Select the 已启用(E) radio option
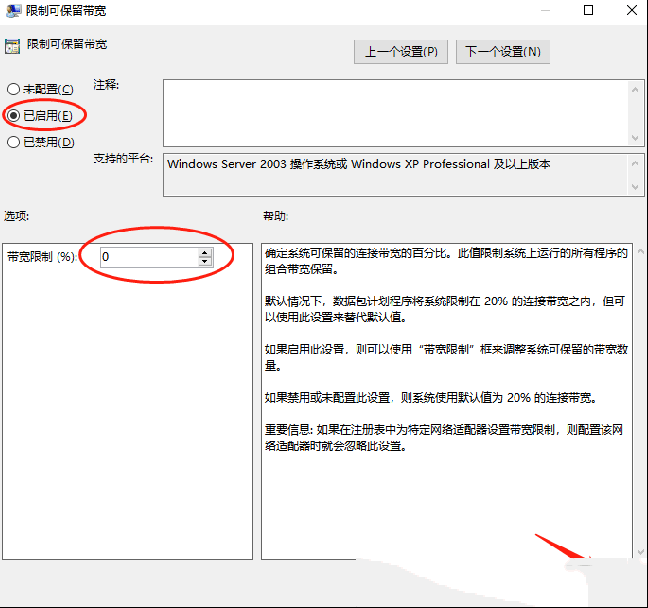The width and height of the screenshot is (648, 608). tap(13, 116)
